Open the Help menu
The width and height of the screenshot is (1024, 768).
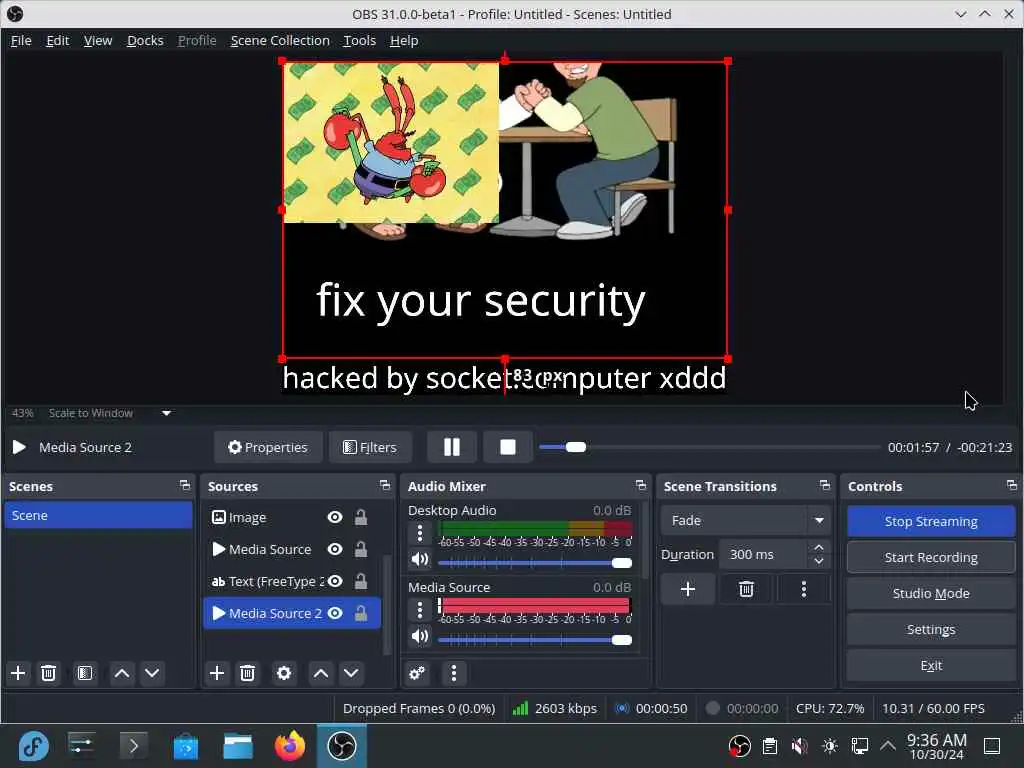point(404,40)
